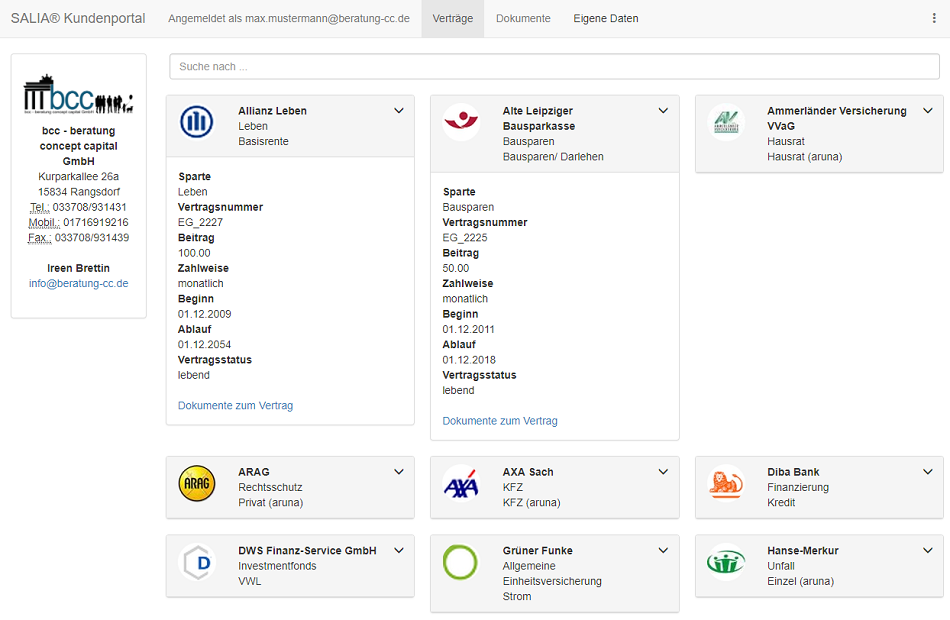Viewport: 950px width, 620px height.
Task: Click the Beginn date 01.12.2009
Action: point(204,314)
